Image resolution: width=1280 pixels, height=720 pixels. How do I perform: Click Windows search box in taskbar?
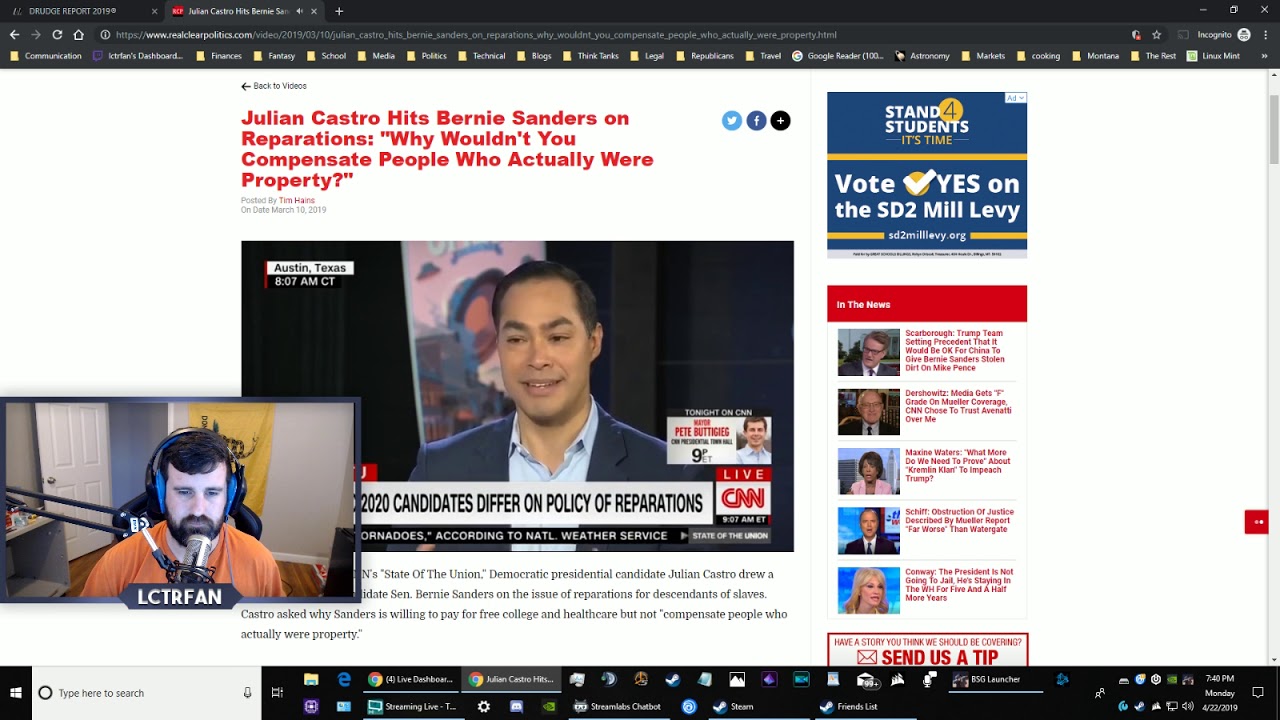click(x=146, y=693)
